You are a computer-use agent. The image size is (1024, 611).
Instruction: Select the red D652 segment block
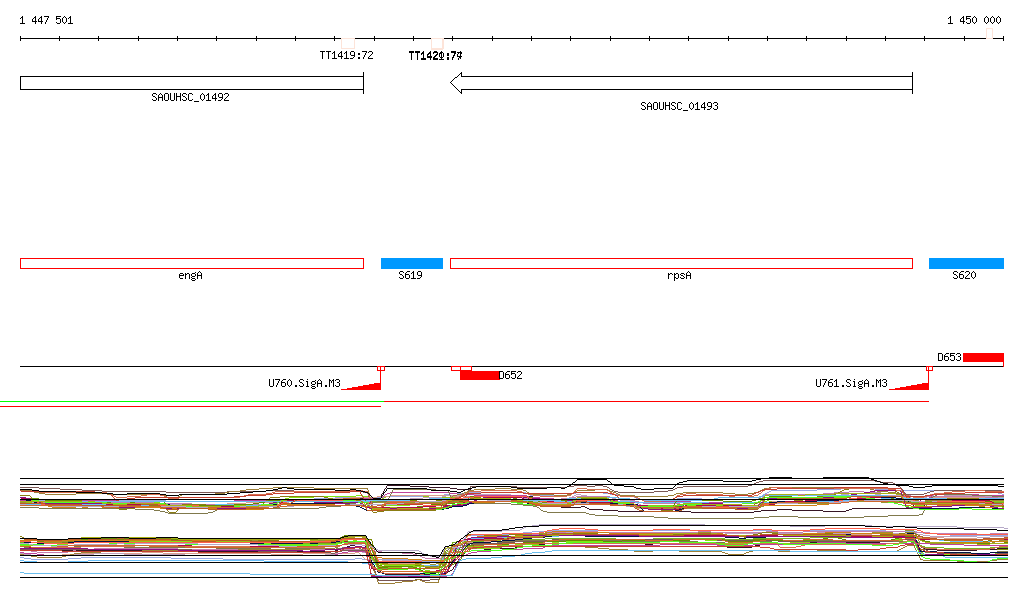tap(479, 375)
